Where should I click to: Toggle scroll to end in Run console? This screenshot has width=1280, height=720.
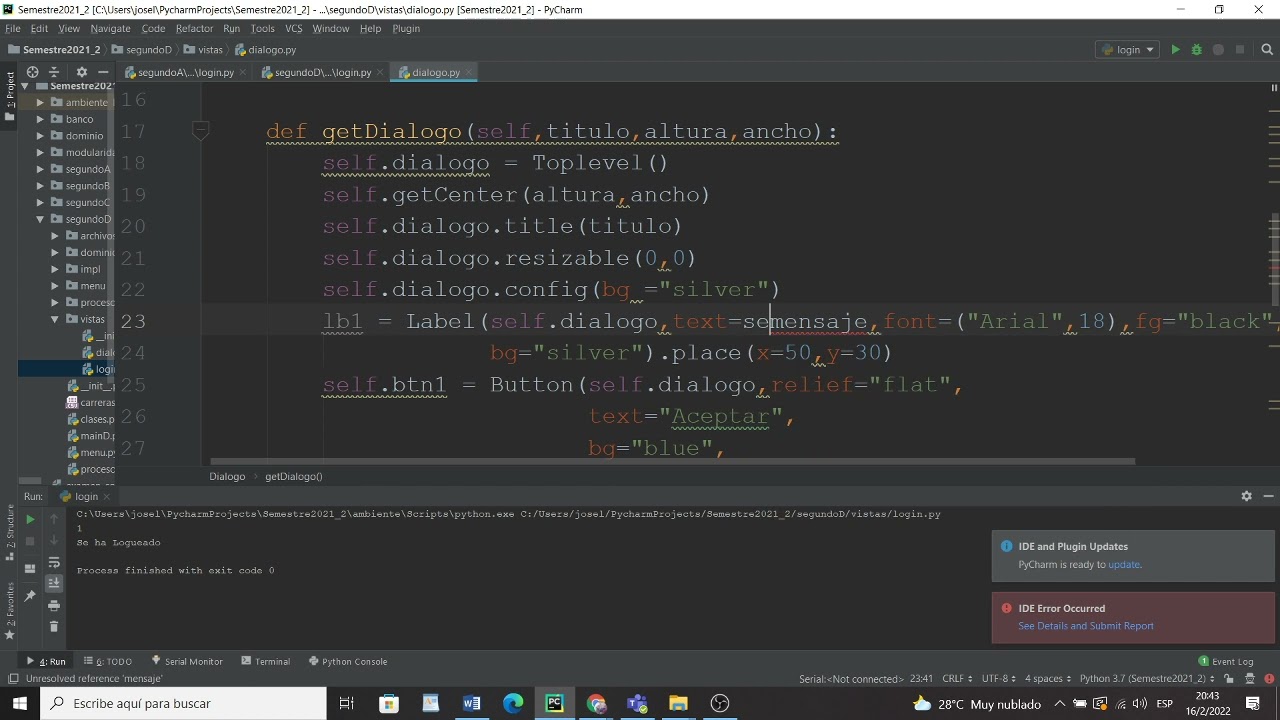click(54, 583)
